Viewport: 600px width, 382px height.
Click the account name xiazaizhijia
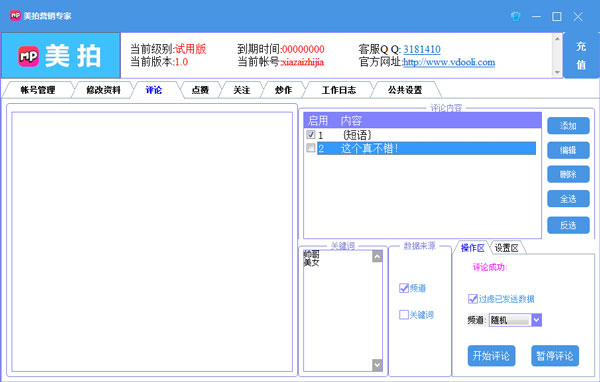303,62
